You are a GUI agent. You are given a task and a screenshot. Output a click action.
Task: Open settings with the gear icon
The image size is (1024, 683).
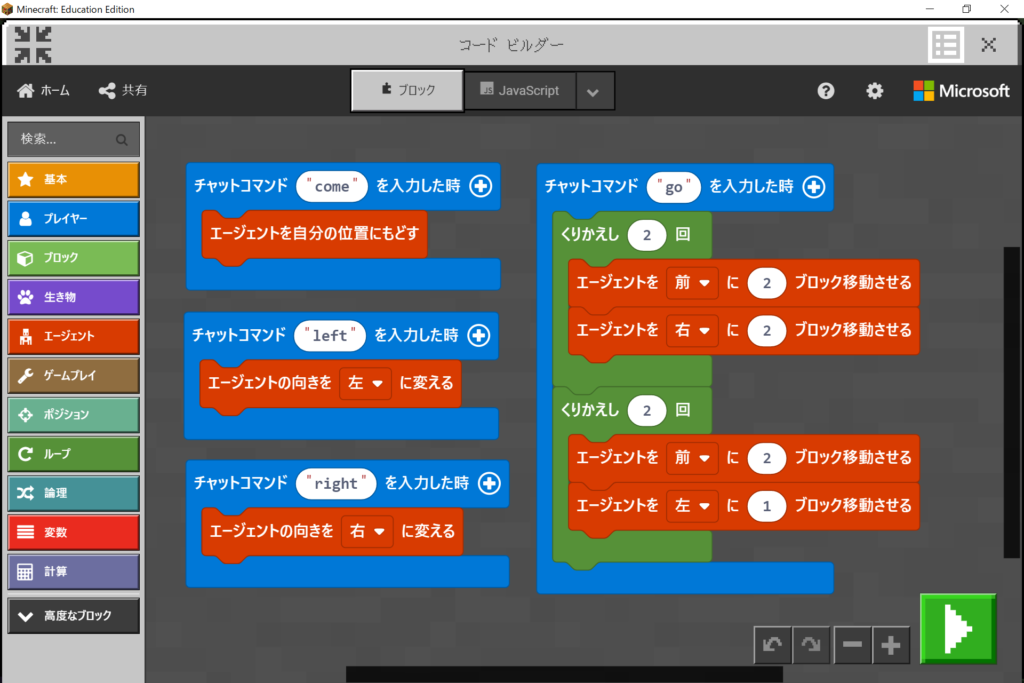tap(874, 91)
